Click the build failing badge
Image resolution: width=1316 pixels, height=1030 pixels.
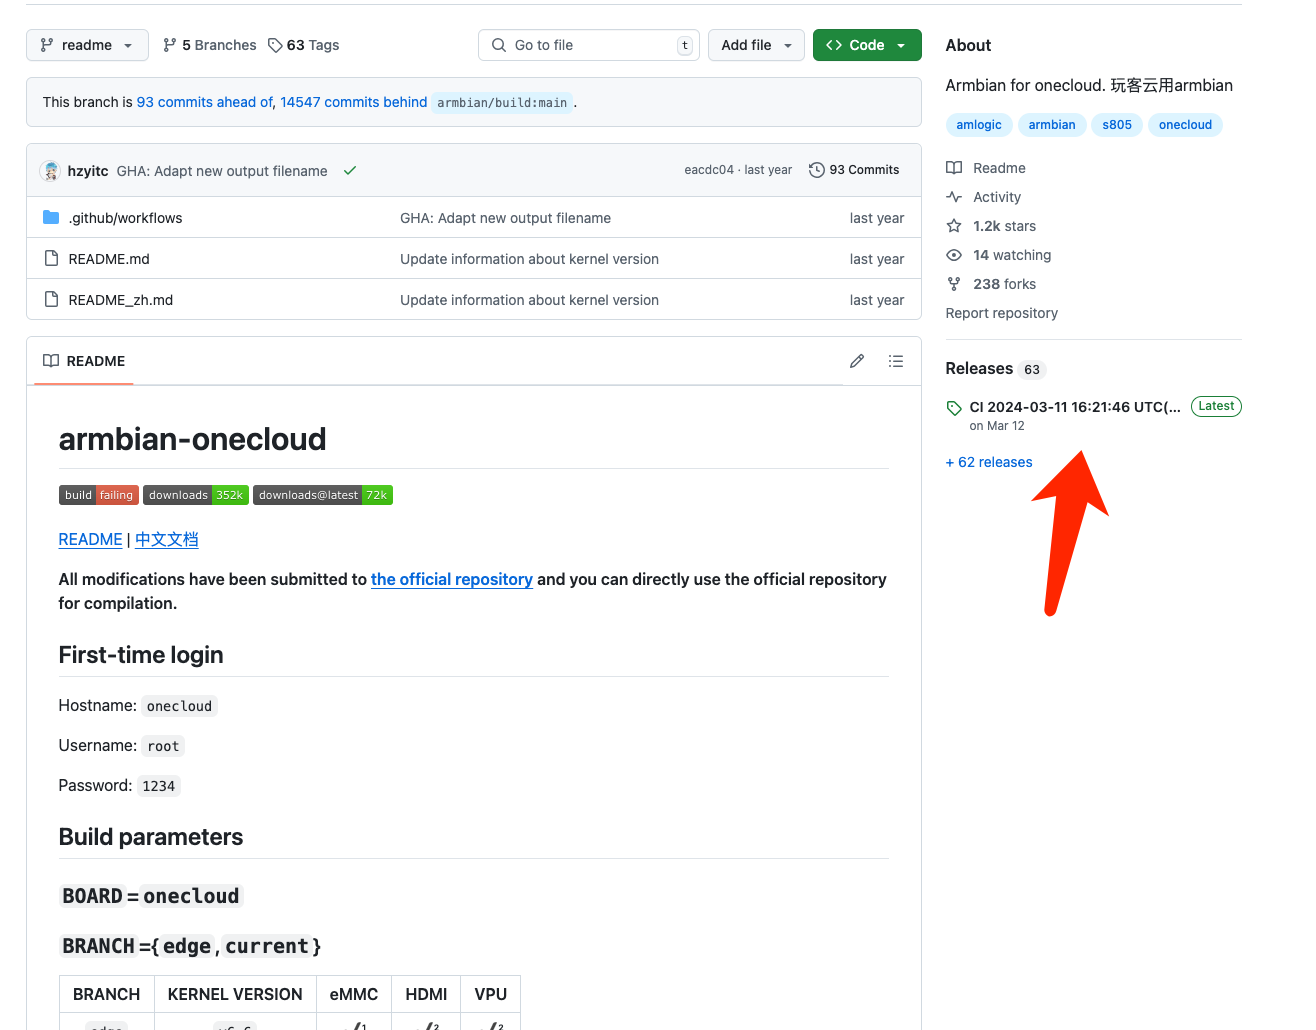pyautogui.click(x=99, y=495)
